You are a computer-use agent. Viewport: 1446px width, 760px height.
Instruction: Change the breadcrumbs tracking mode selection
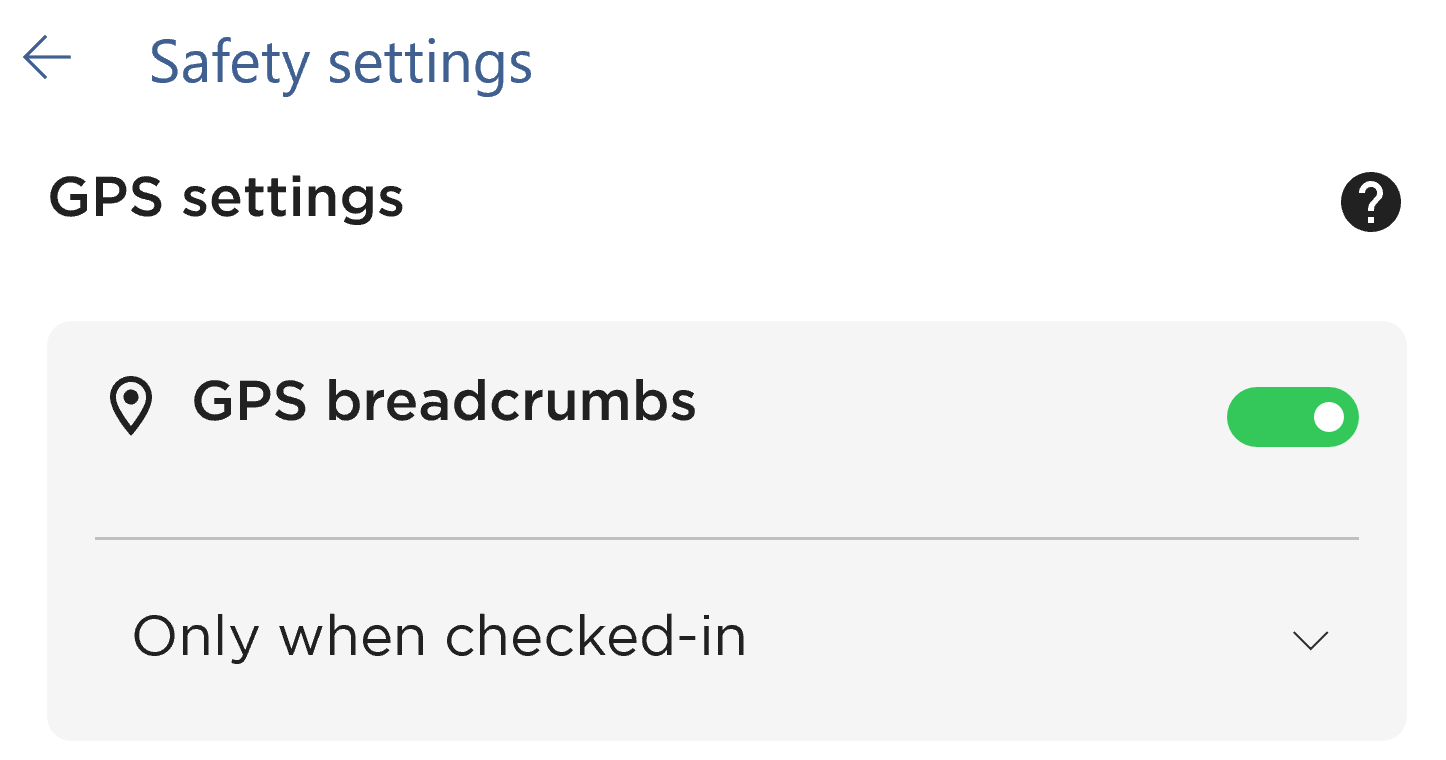point(726,638)
